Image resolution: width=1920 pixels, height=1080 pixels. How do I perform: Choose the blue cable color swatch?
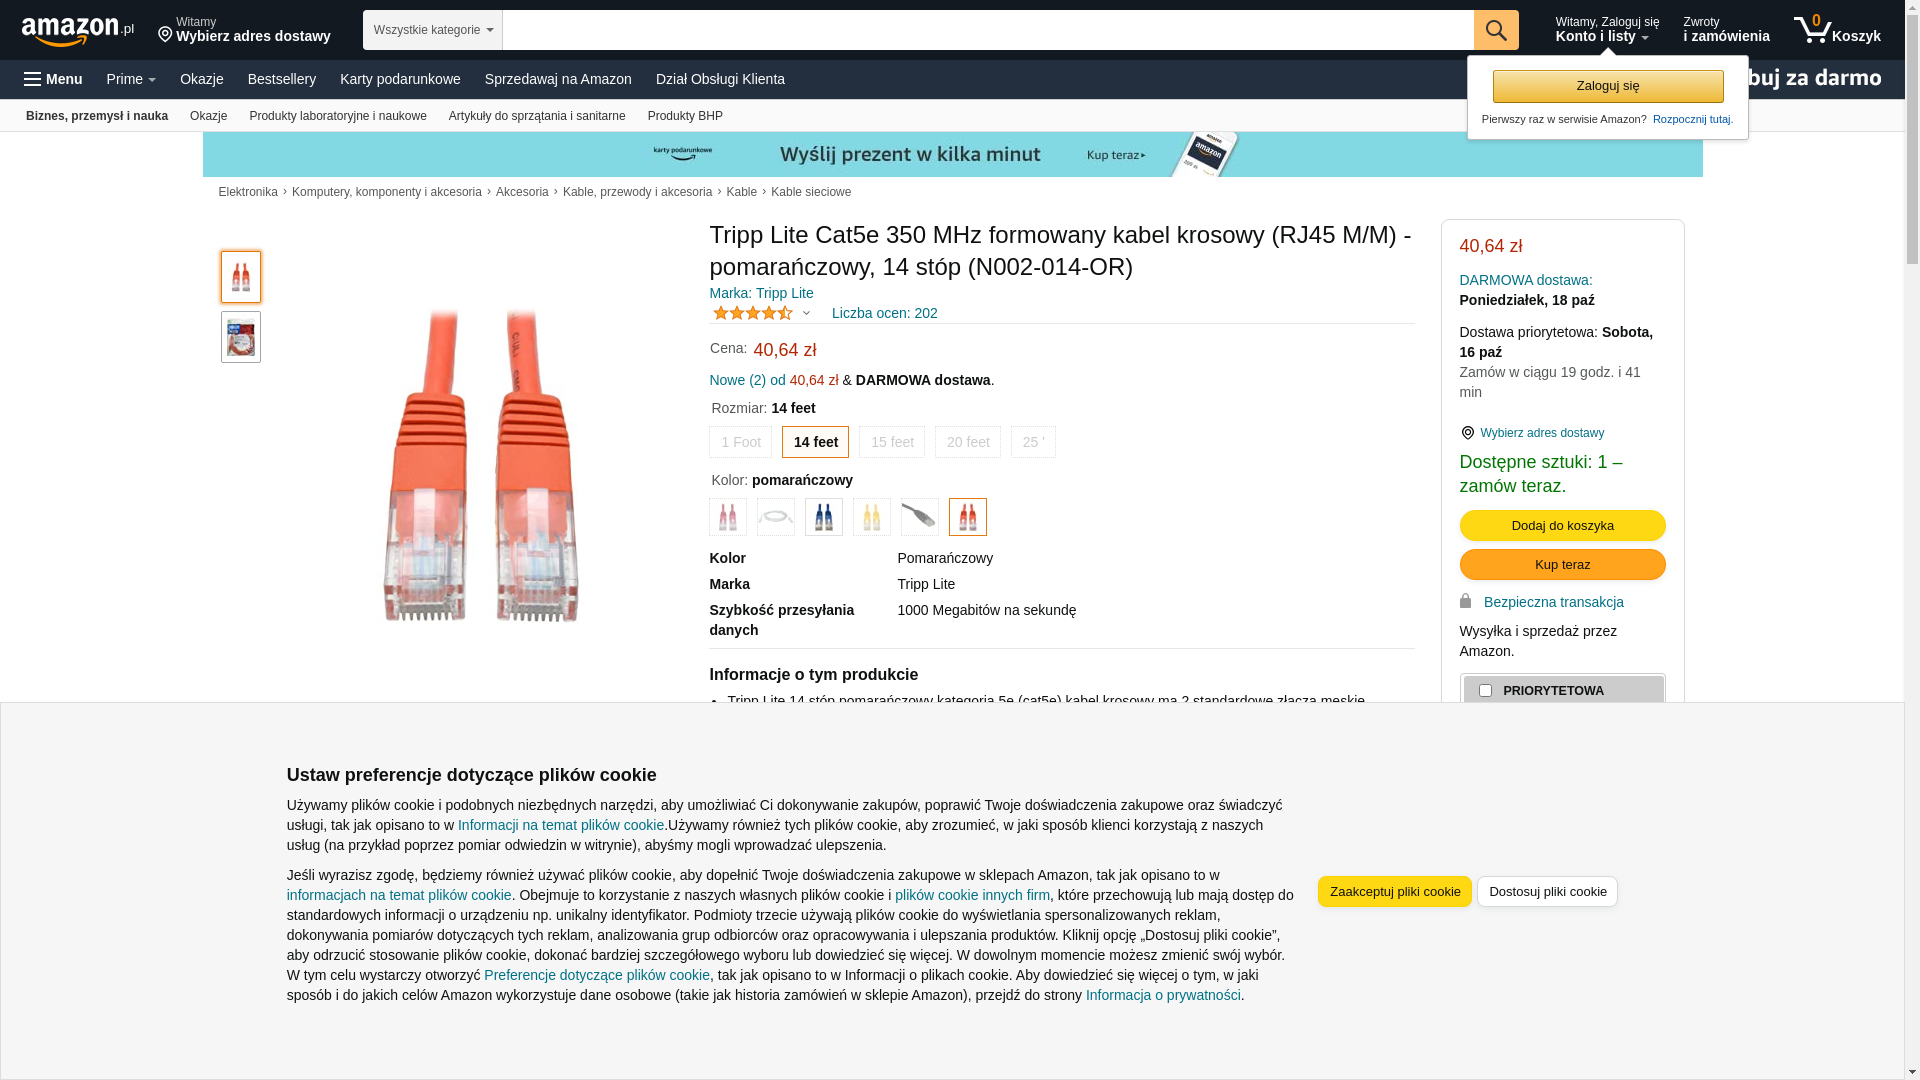point(823,517)
